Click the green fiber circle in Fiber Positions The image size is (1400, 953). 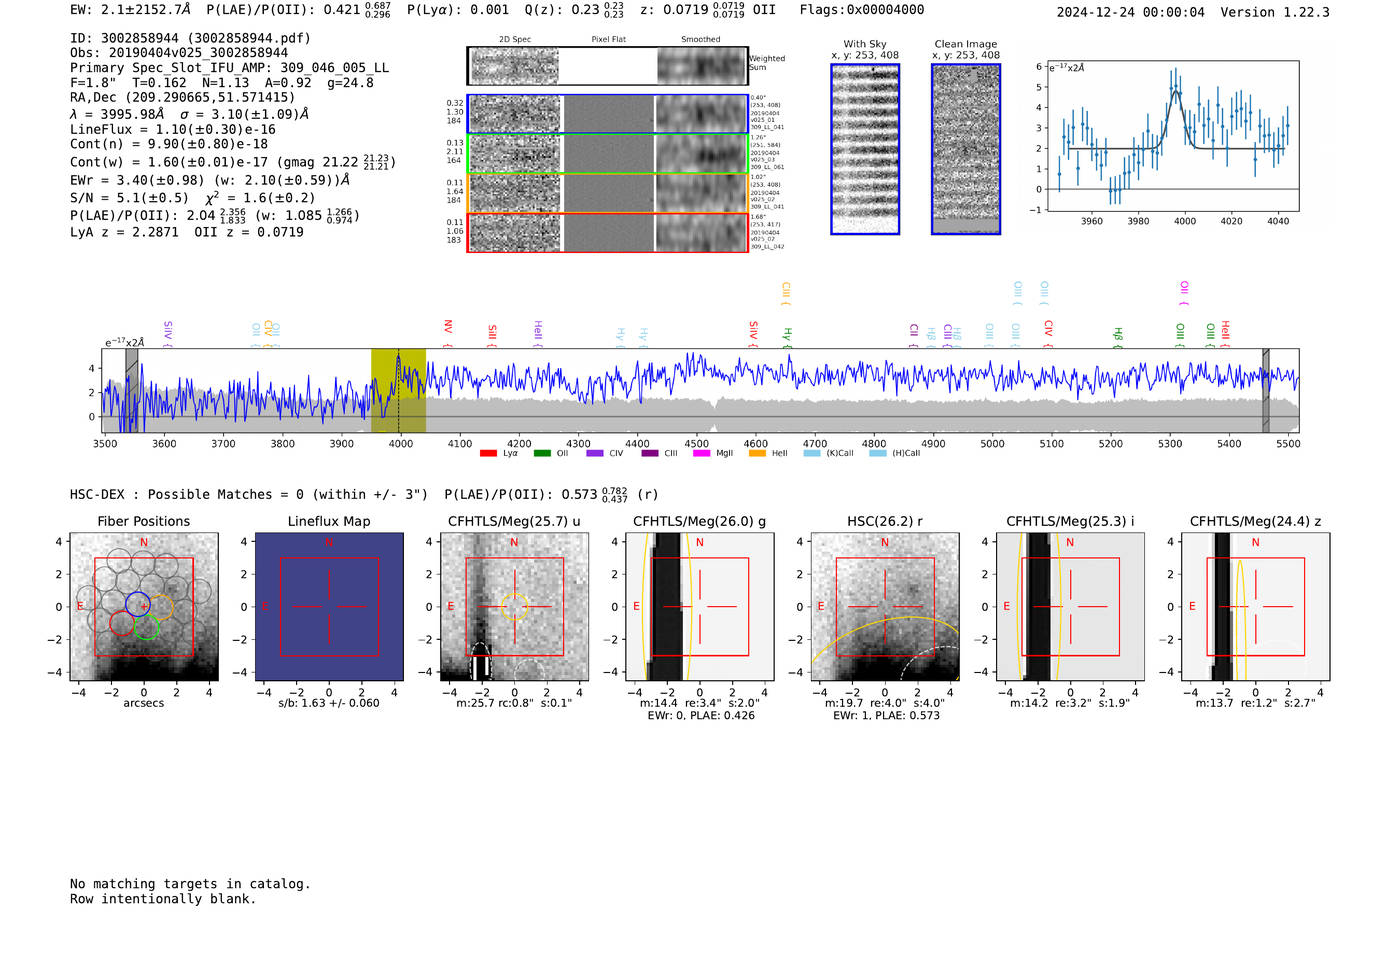(146, 627)
